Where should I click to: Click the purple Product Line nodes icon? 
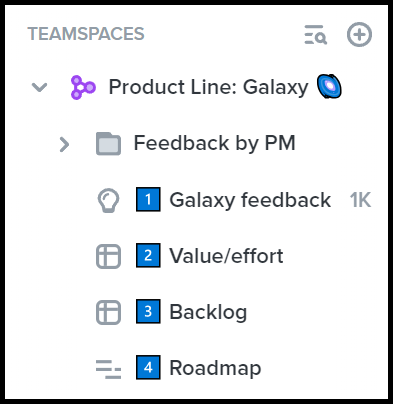(x=83, y=88)
